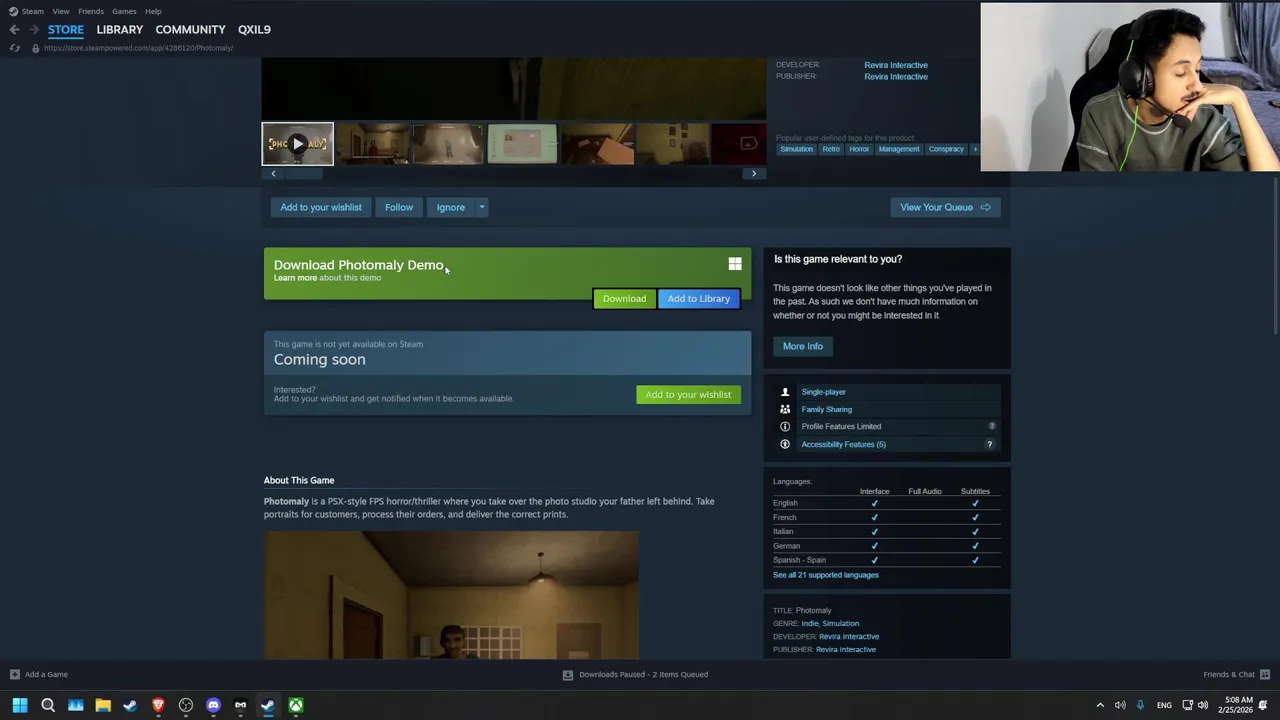Switch to the LIBRARY tab

click(120, 29)
